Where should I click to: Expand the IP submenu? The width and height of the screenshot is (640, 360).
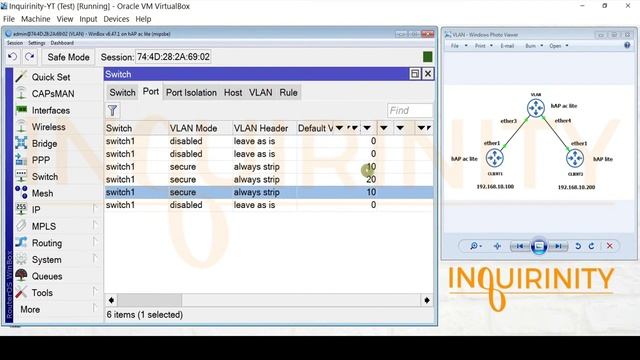(94, 209)
